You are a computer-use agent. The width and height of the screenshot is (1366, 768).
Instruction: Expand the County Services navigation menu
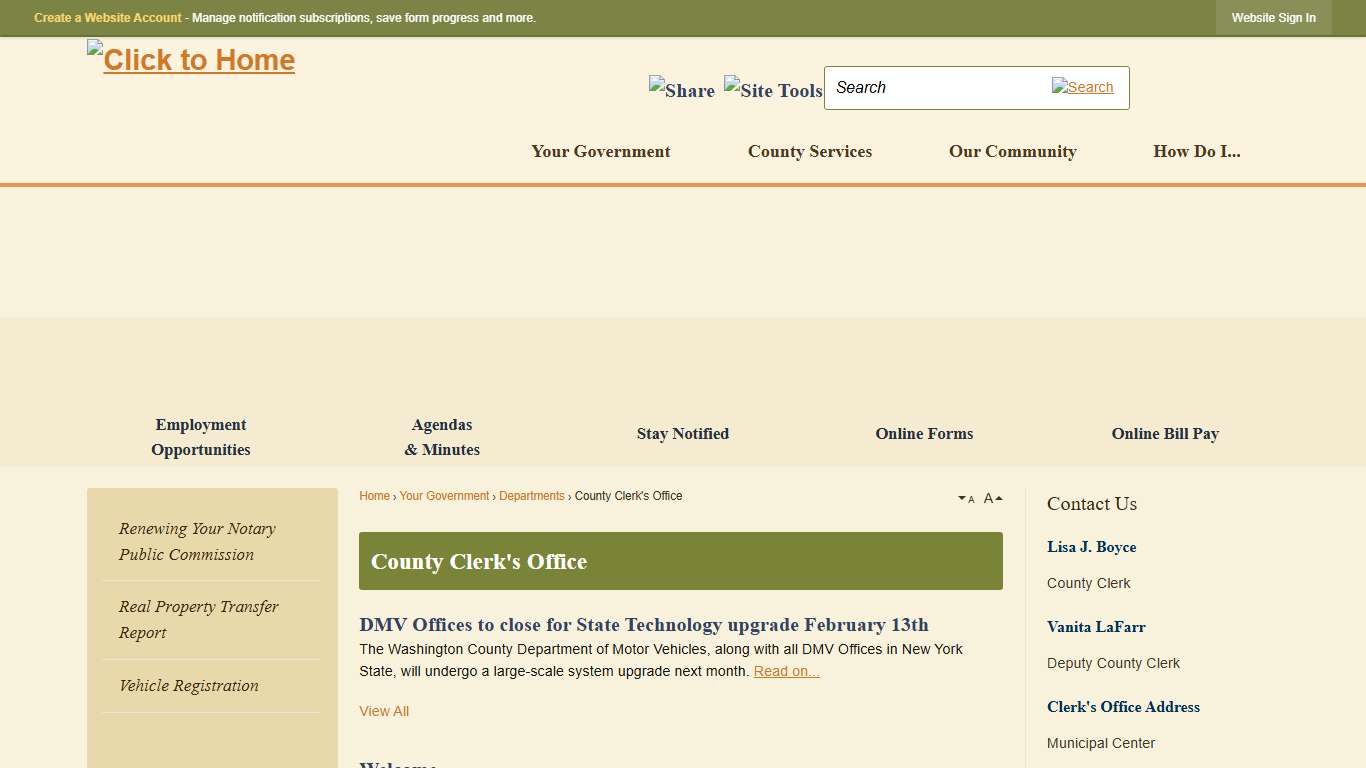coord(809,151)
